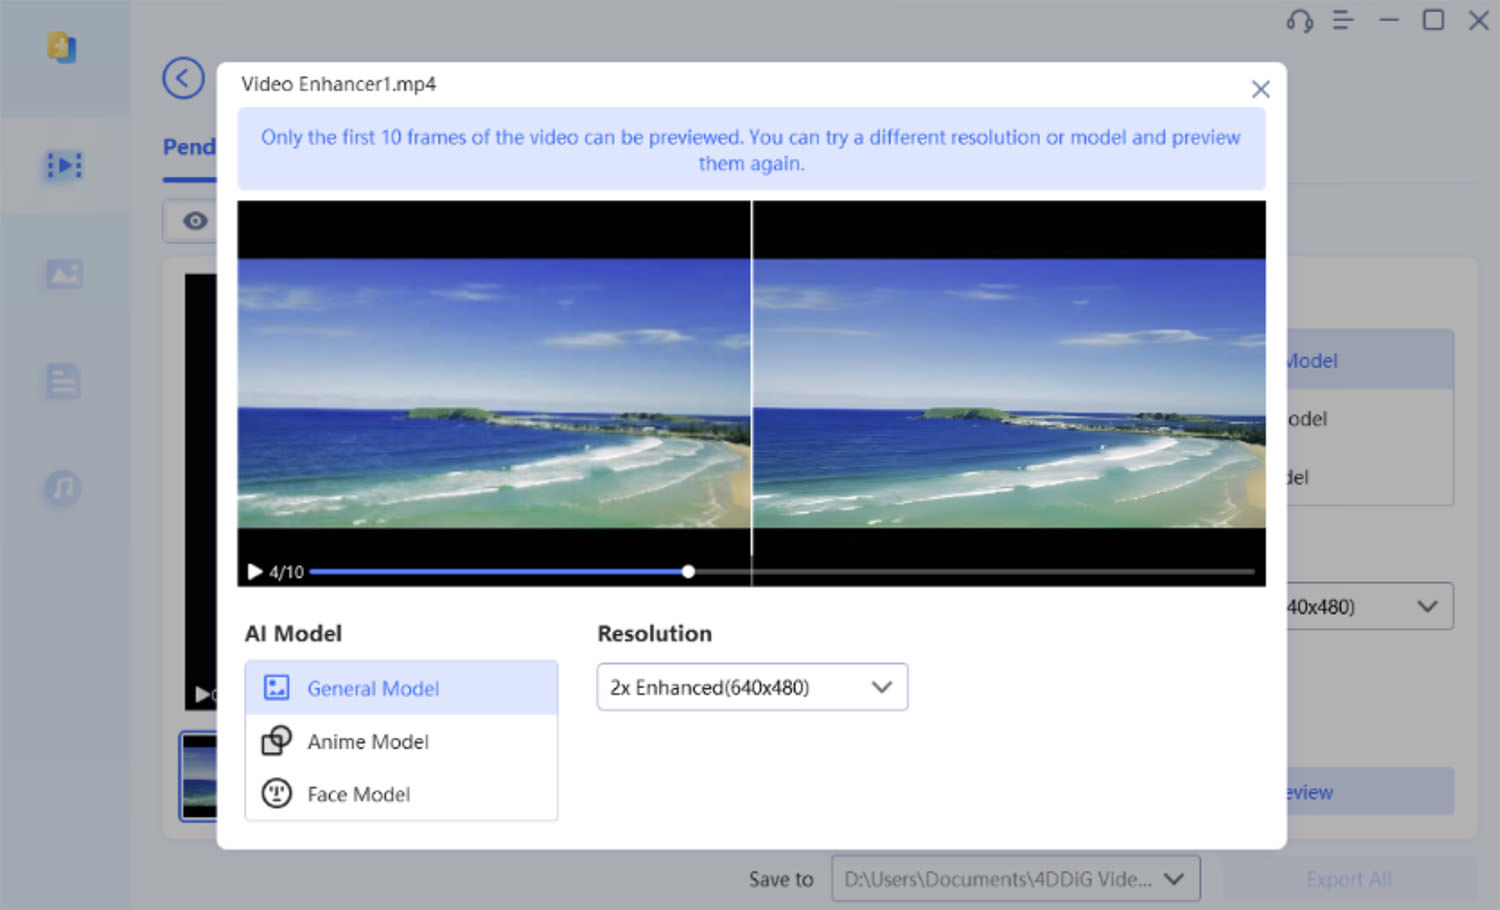Switch to the Pending tab
Image resolution: width=1500 pixels, height=910 pixels.
(x=190, y=147)
